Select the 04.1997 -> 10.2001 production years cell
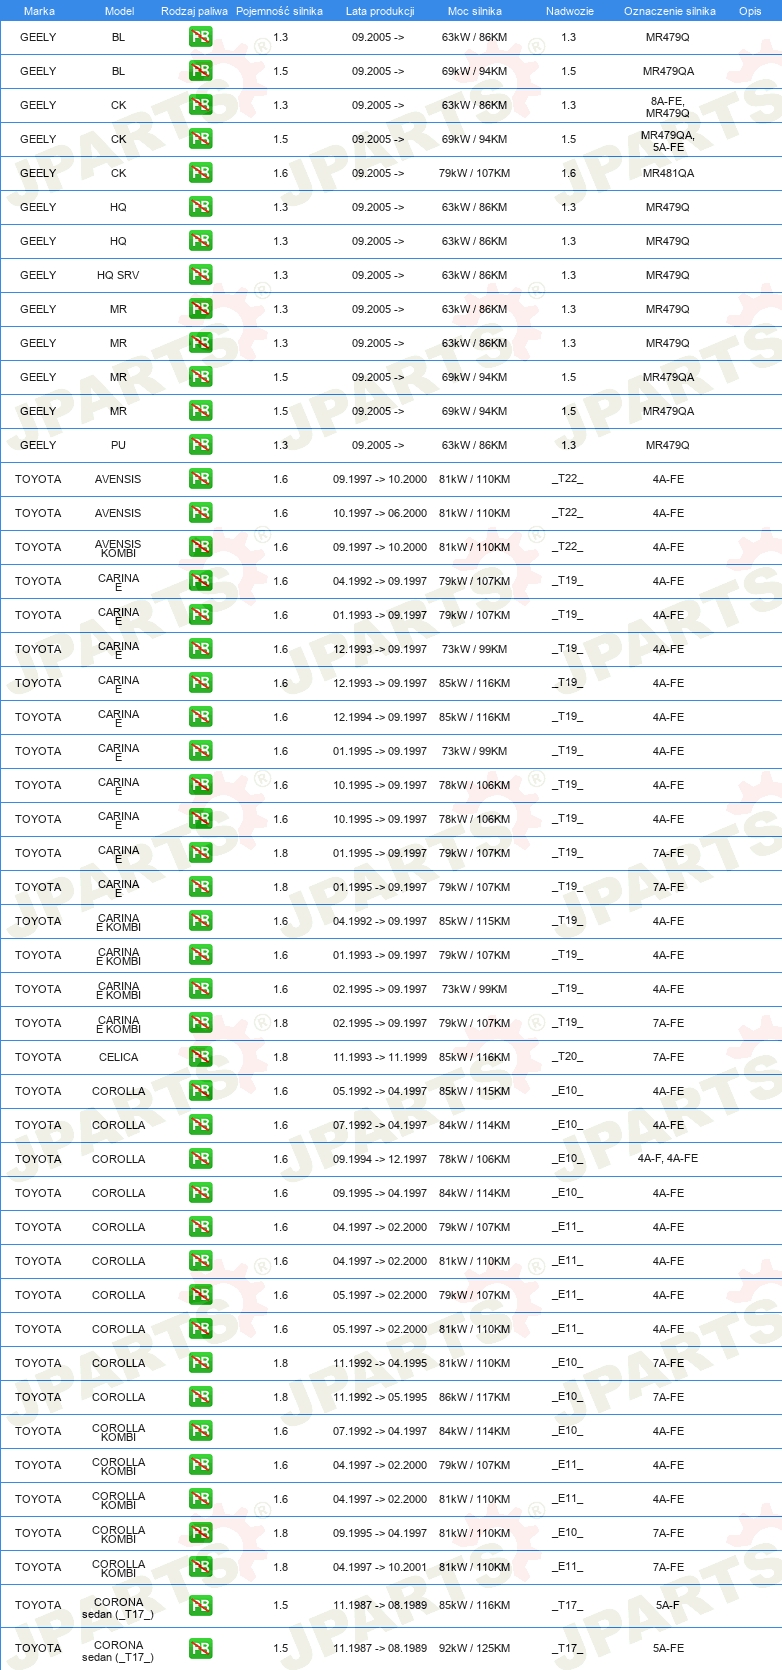This screenshot has height=1670, width=782. tap(380, 1567)
